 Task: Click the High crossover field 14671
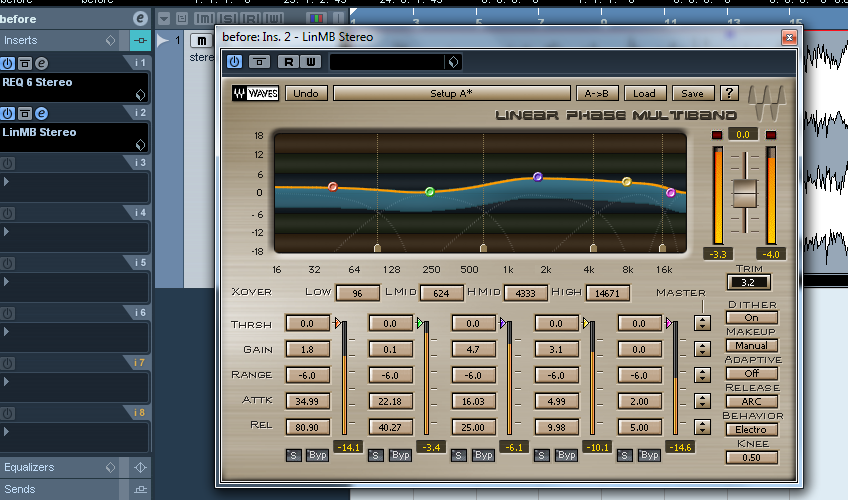pyautogui.click(x=607, y=293)
